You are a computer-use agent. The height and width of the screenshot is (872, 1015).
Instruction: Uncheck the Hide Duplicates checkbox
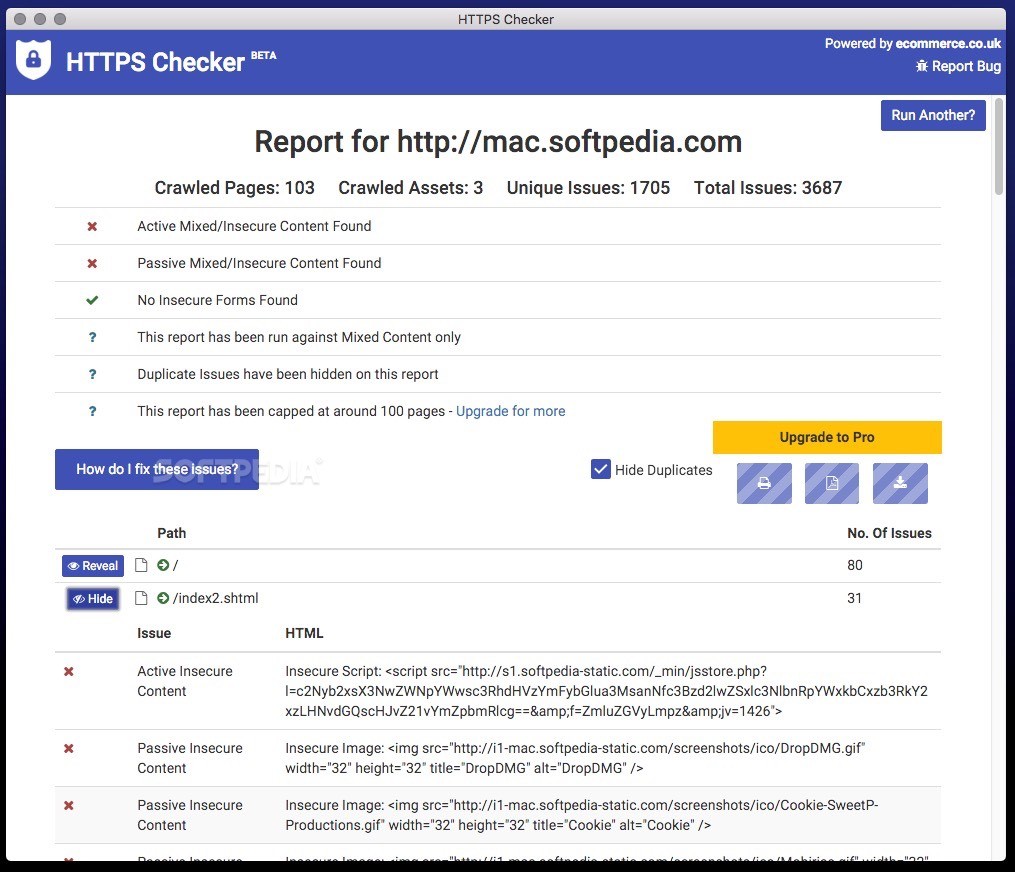(x=601, y=470)
